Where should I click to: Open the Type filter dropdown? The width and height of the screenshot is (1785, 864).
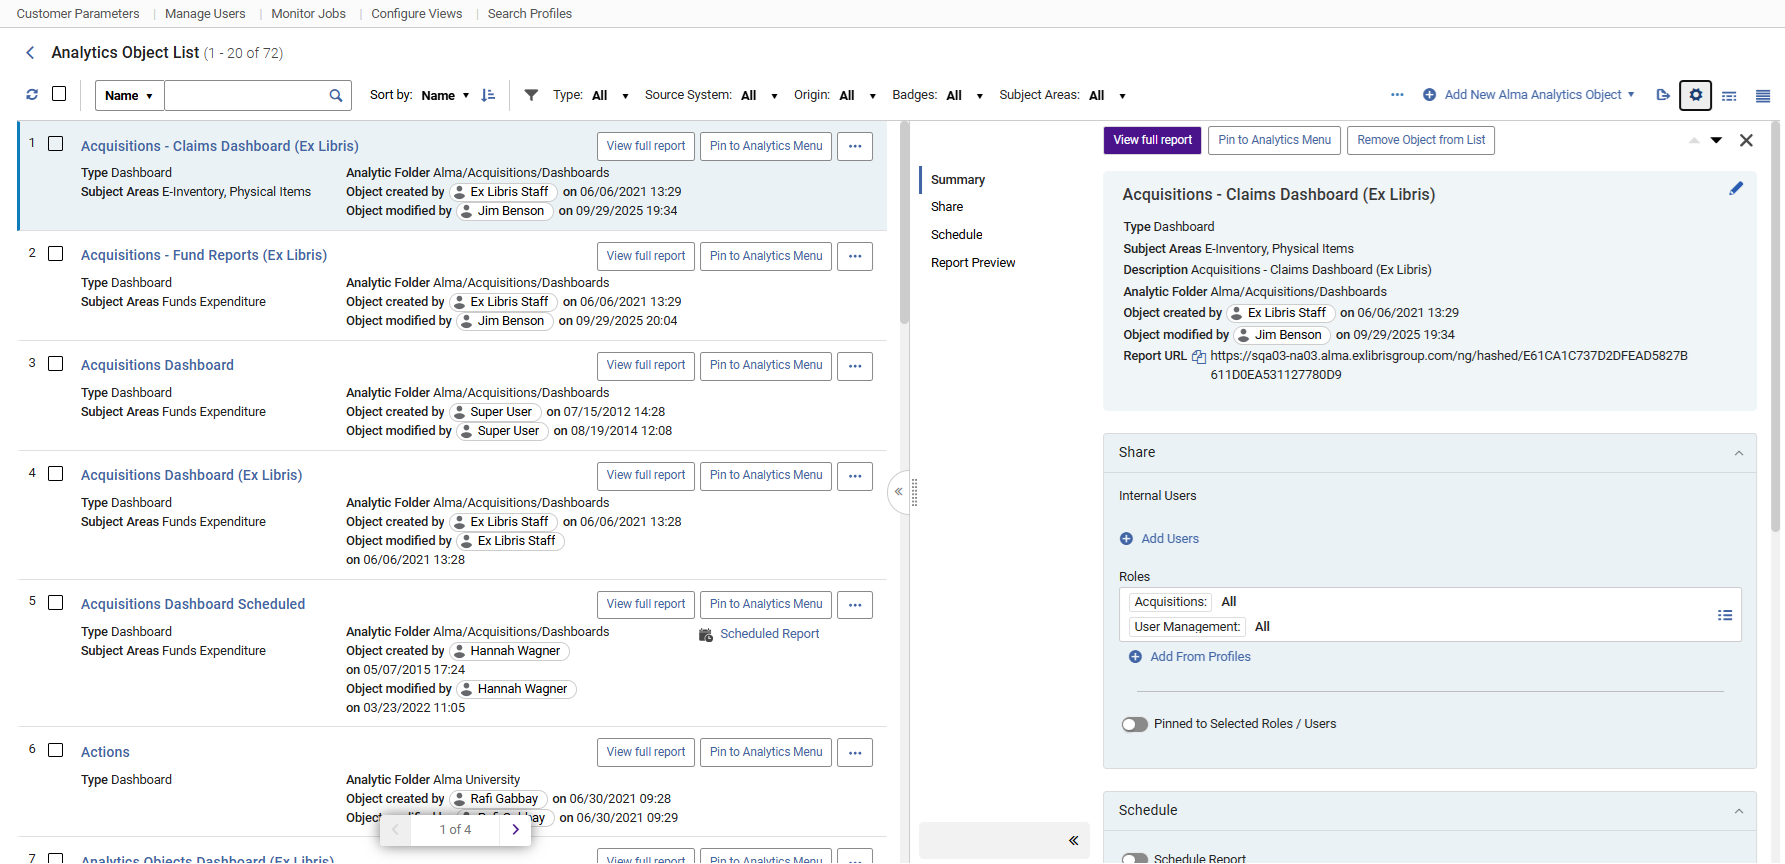click(x=610, y=96)
